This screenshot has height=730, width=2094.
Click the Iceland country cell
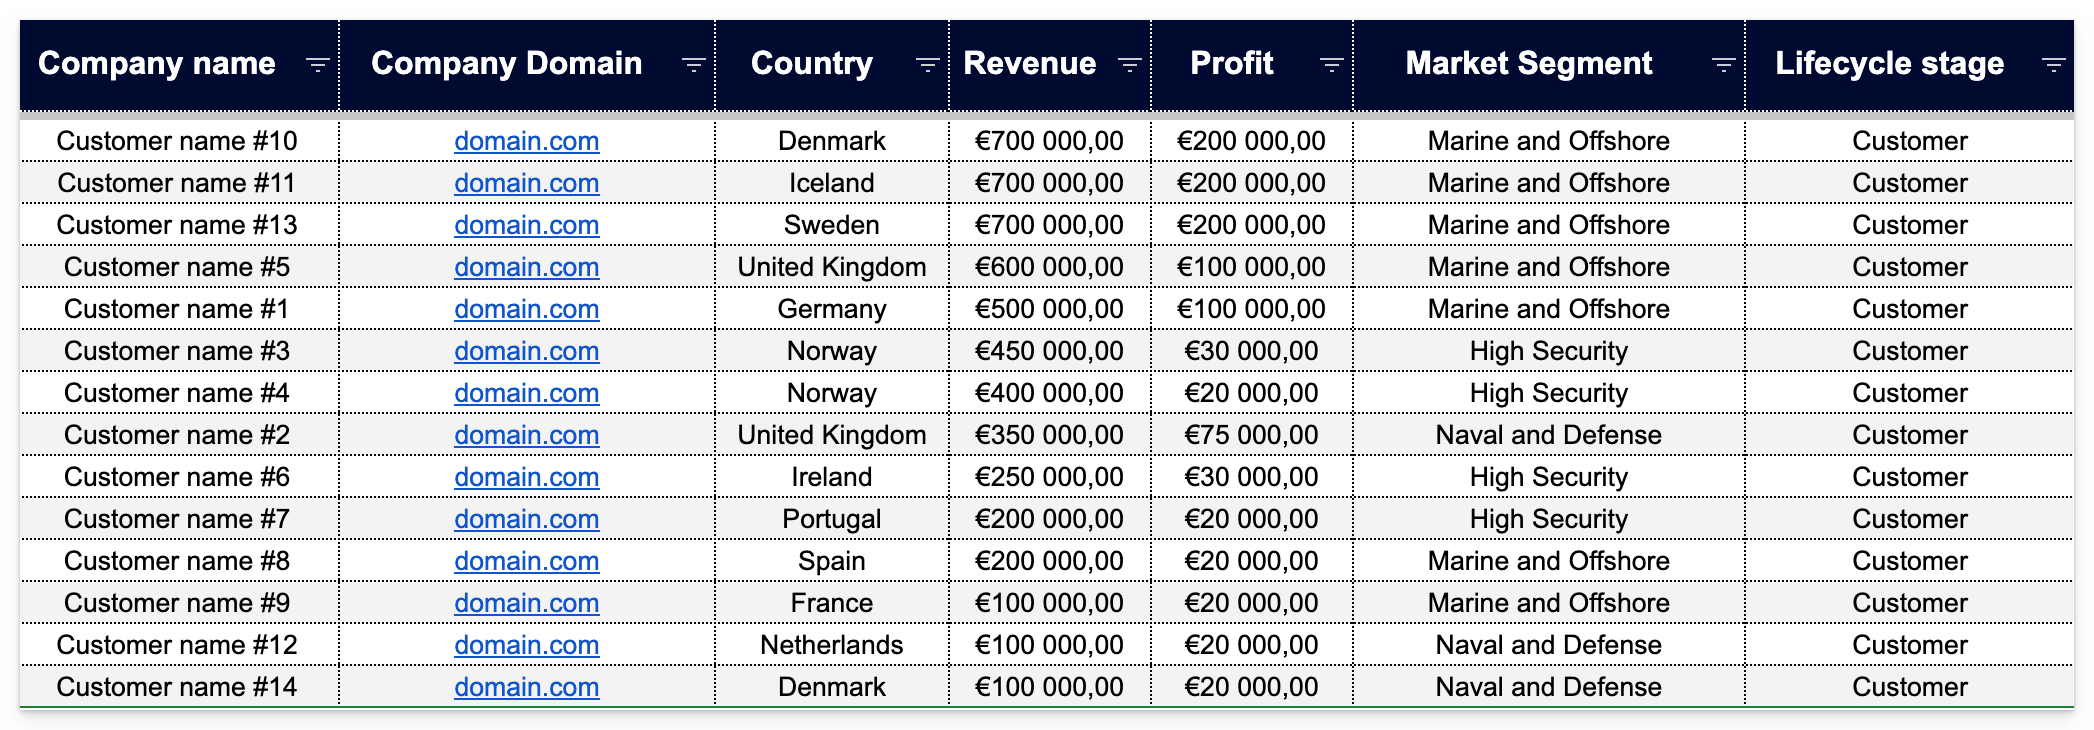point(831,183)
